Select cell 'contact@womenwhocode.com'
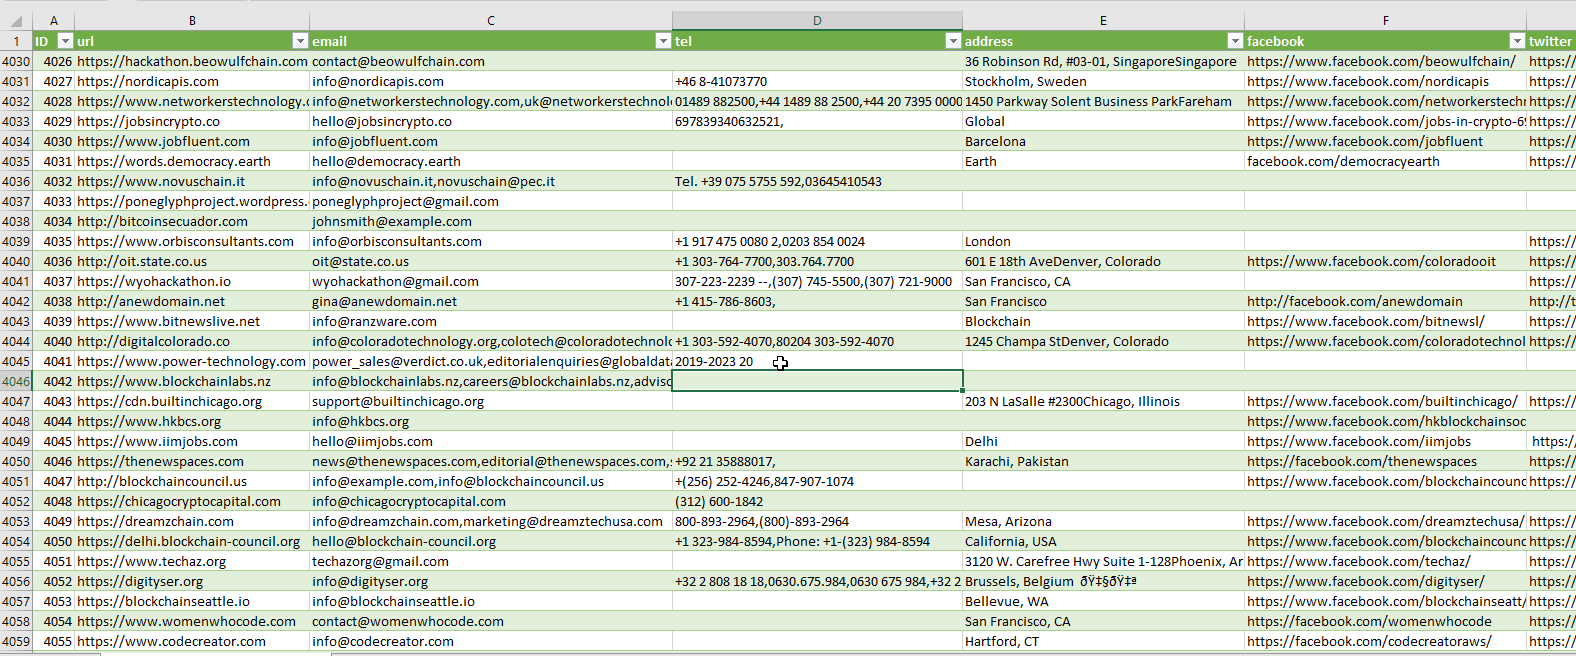The image size is (1576, 656). pos(491,621)
